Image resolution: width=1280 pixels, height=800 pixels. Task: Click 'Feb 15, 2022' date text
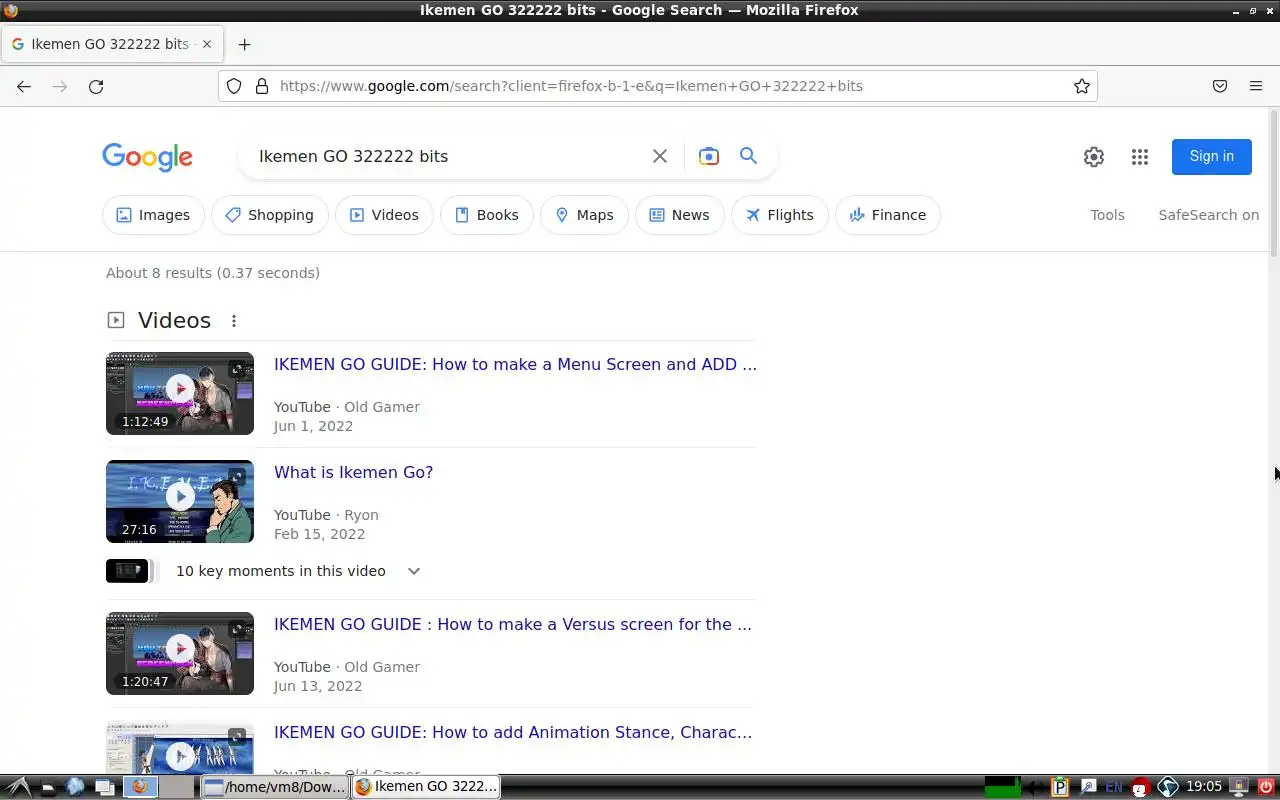coord(320,534)
